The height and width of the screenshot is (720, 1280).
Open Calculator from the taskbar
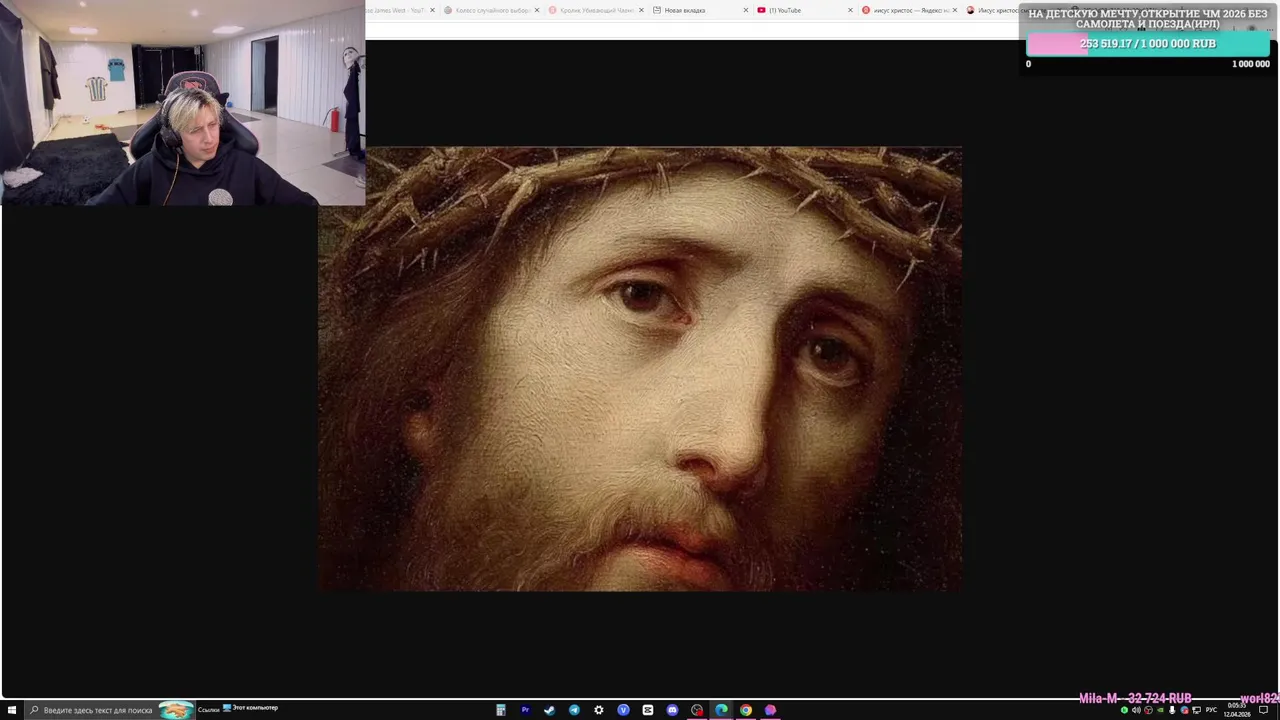click(500, 710)
